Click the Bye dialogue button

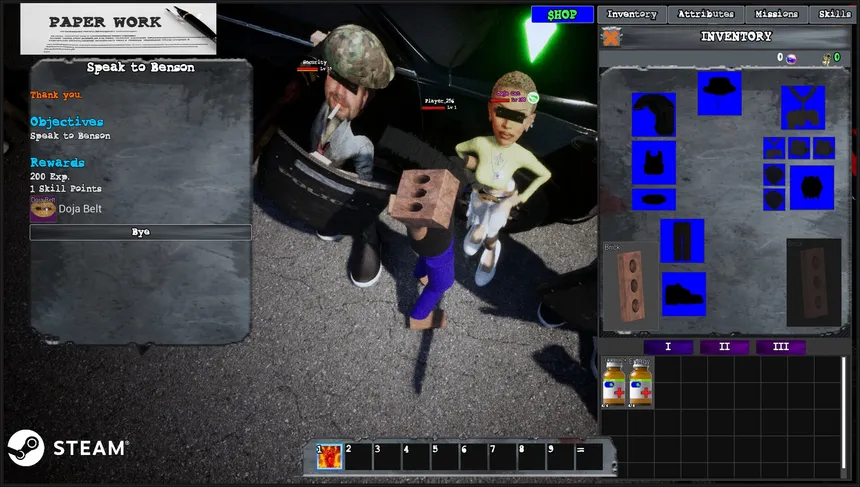pos(140,232)
